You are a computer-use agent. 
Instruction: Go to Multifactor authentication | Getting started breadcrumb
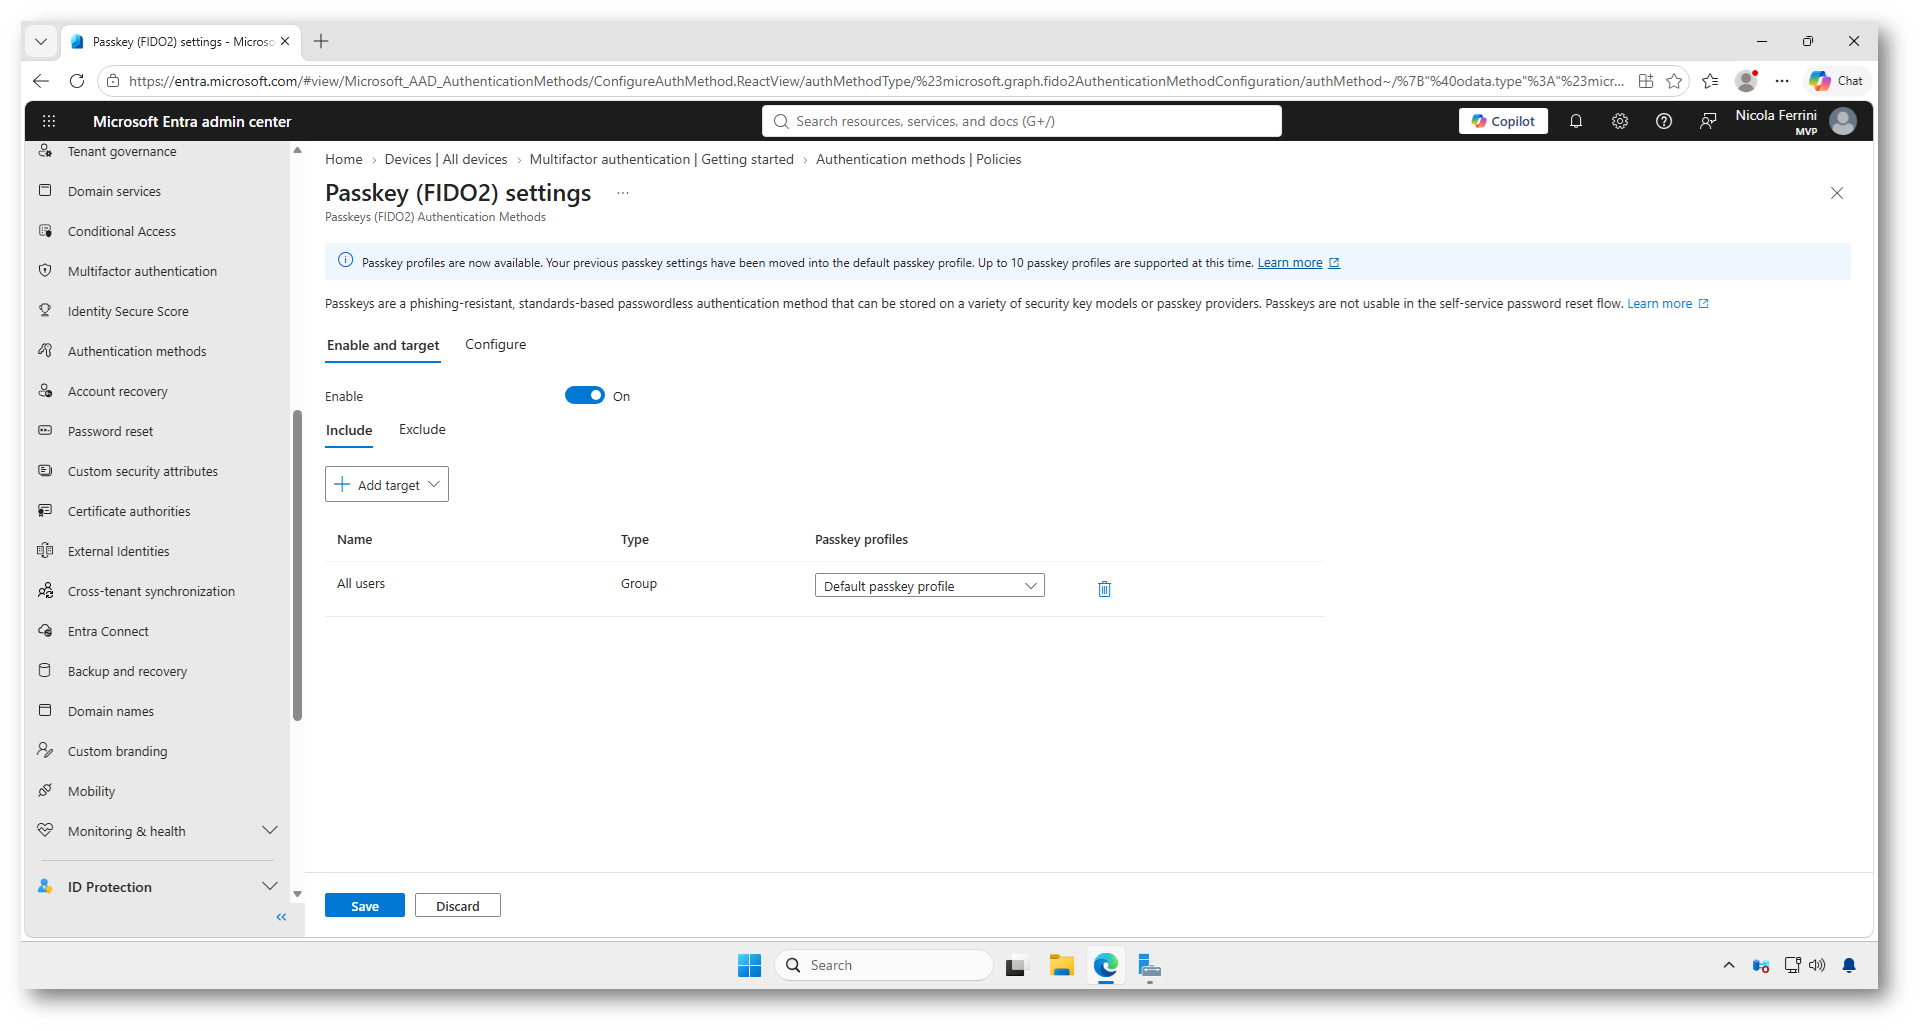point(662,160)
